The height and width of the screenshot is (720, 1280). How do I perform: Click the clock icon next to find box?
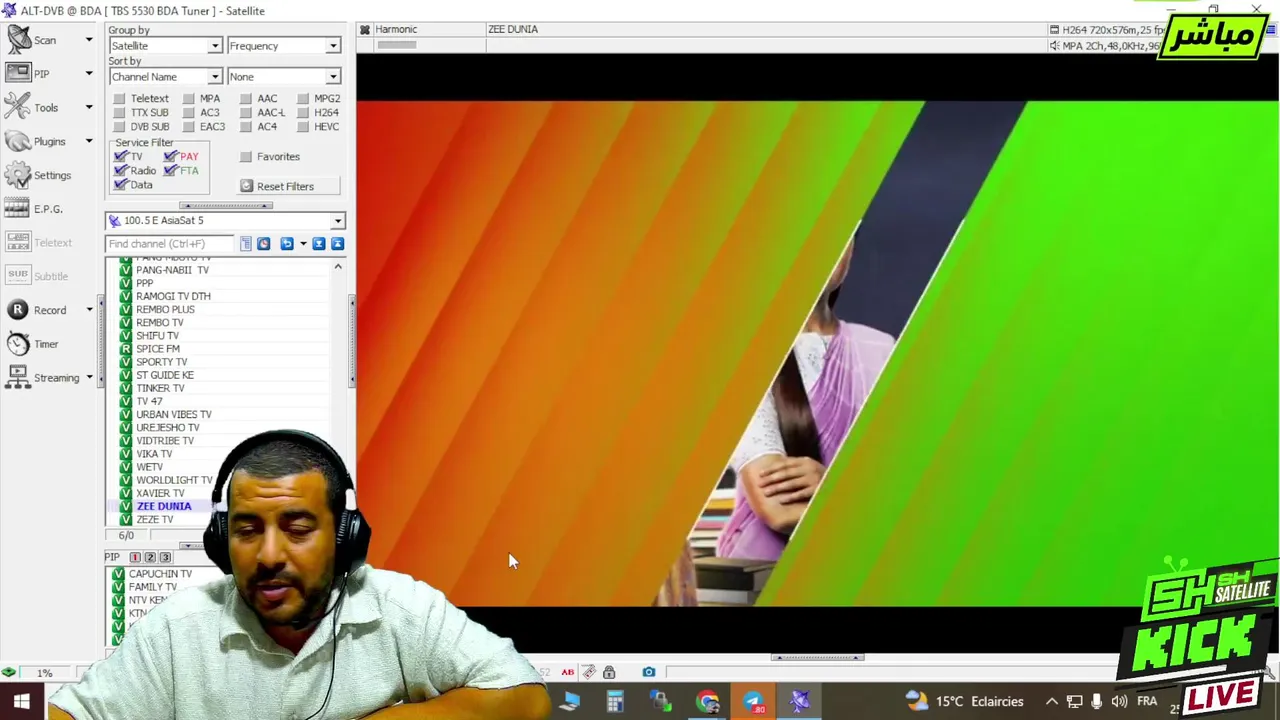tap(263, 244)
